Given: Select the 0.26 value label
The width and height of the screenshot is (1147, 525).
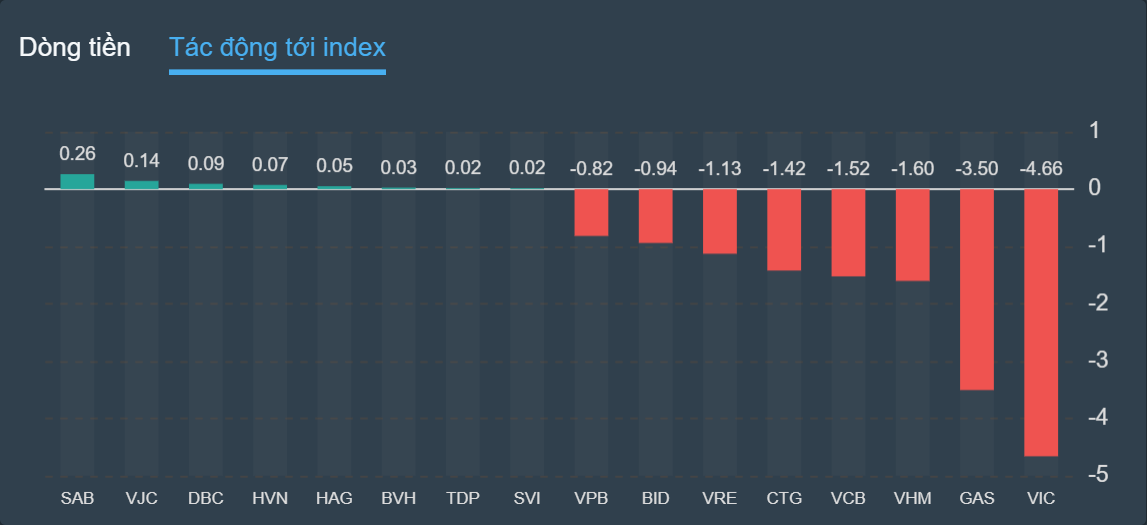Looking at the screenshot, I should (77, 154).
